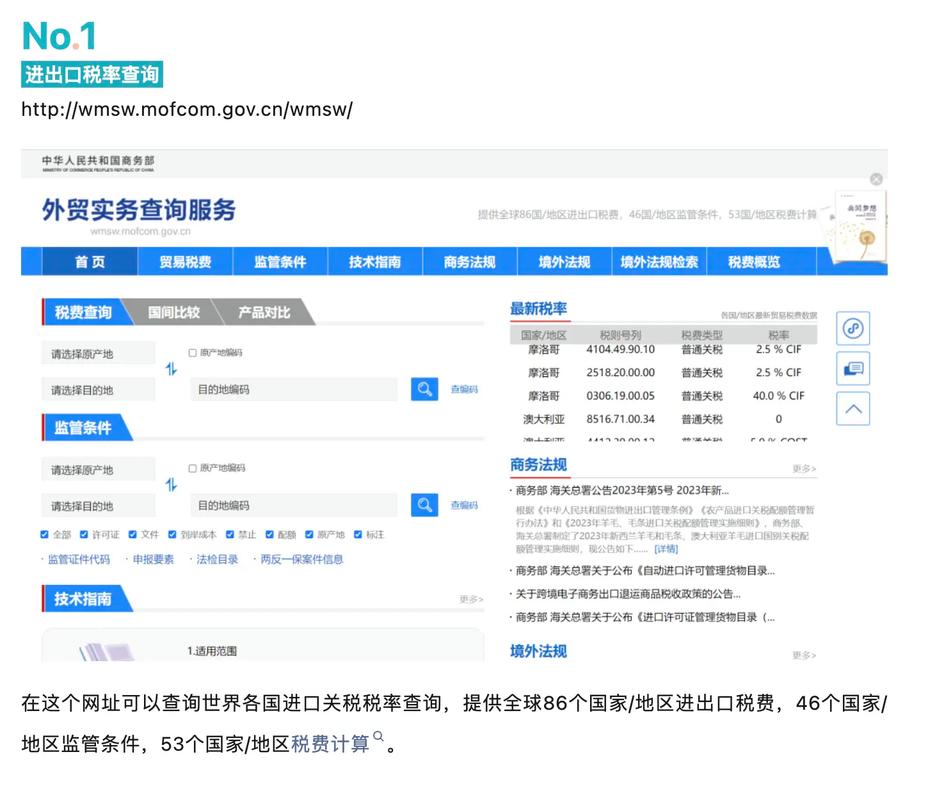The width and height of the screenshot is (928, 800).
Task: Click the Ministry of Commerce logo header
Action: pos(98,163)
